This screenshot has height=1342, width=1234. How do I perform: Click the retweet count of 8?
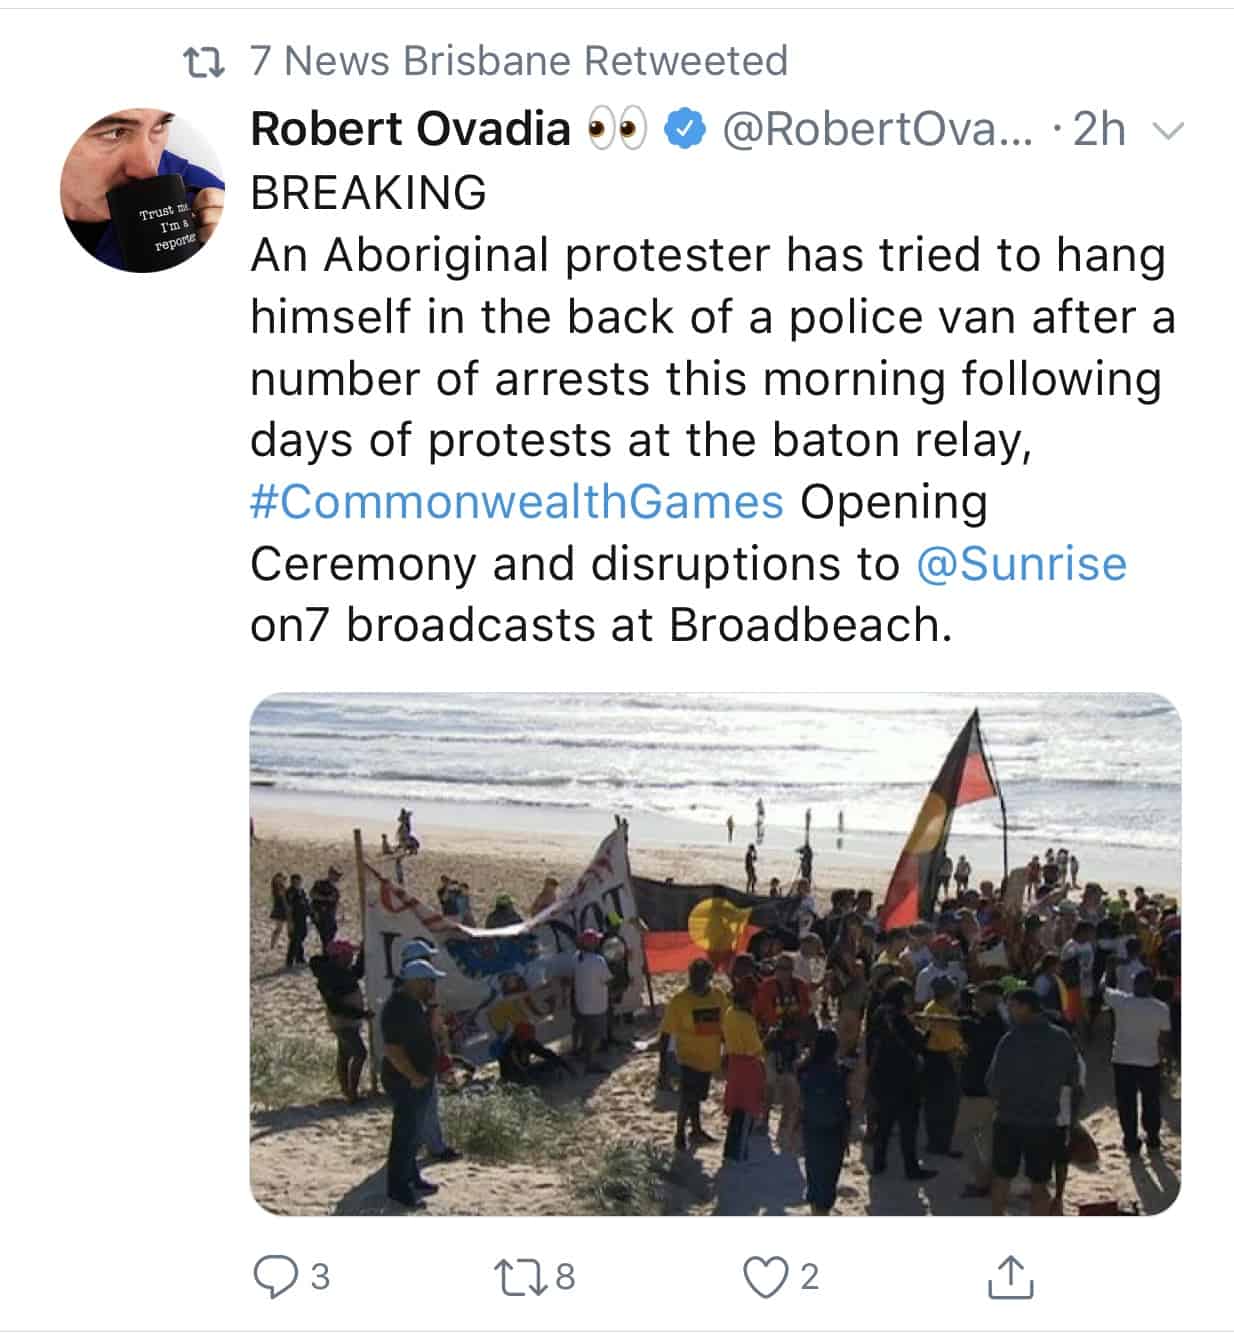tap(565, 1277)
